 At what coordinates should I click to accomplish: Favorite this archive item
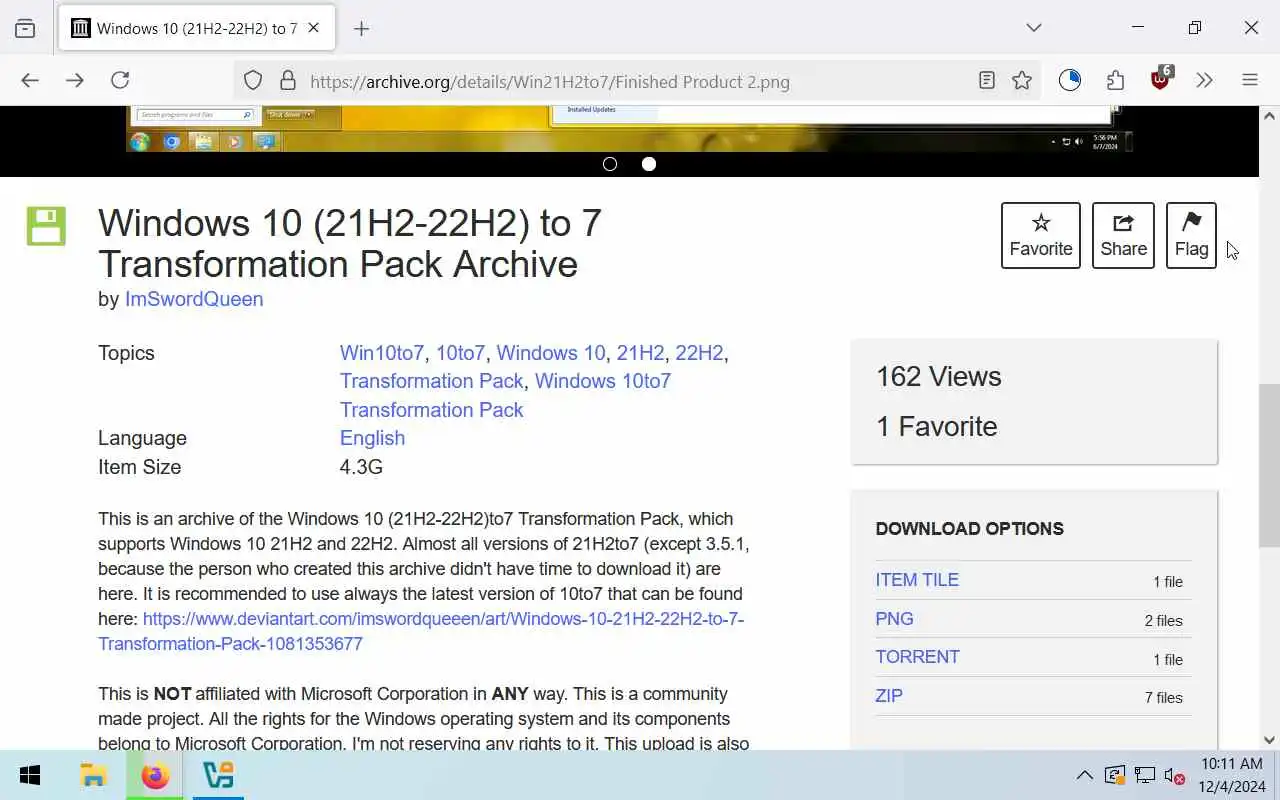tap(1041, 235)
